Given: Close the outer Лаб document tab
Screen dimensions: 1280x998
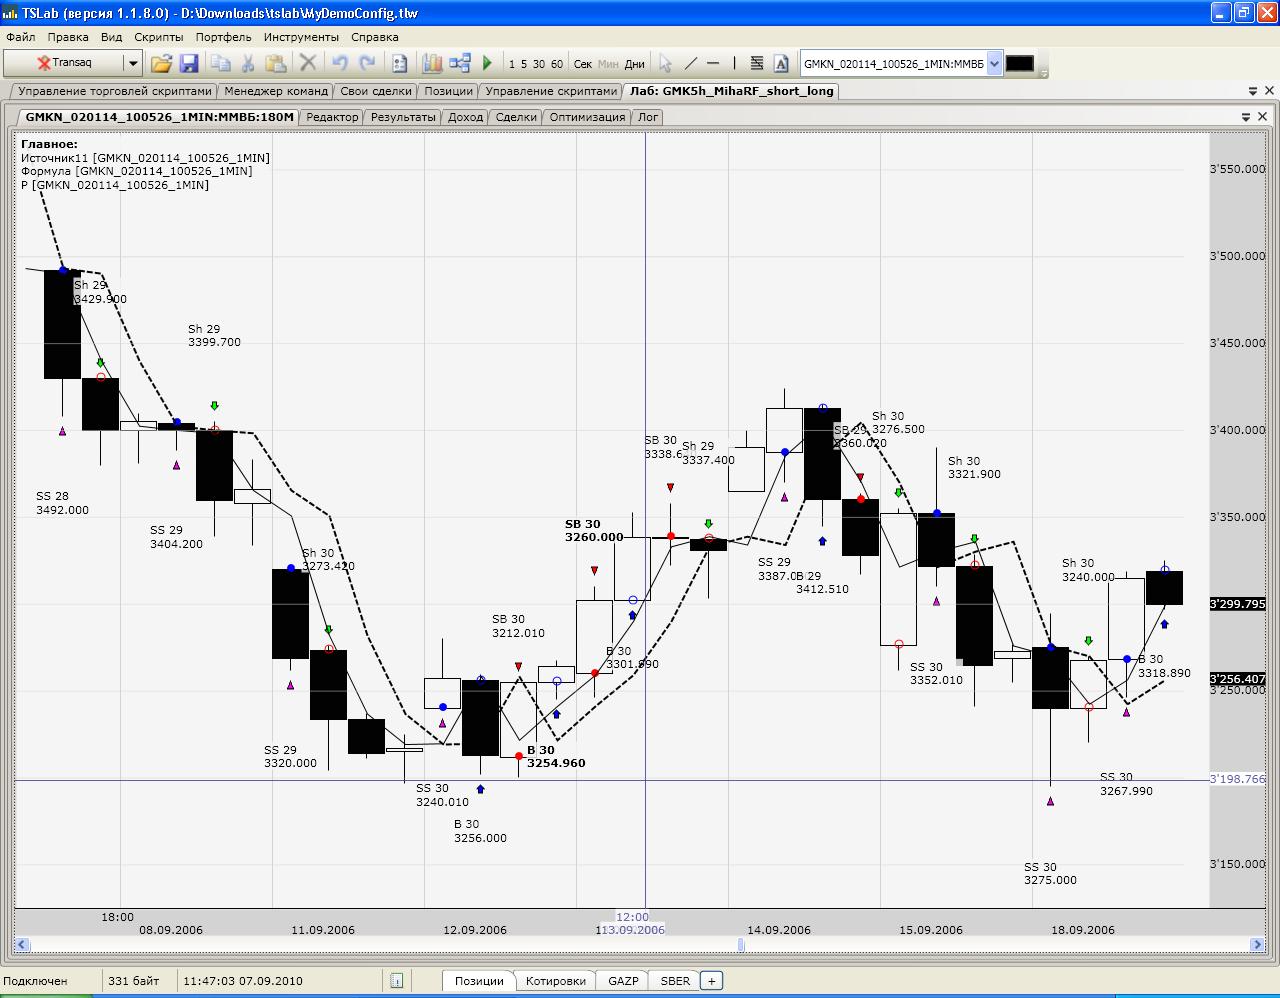Looking at the screenshot, I should [1269, 91].
